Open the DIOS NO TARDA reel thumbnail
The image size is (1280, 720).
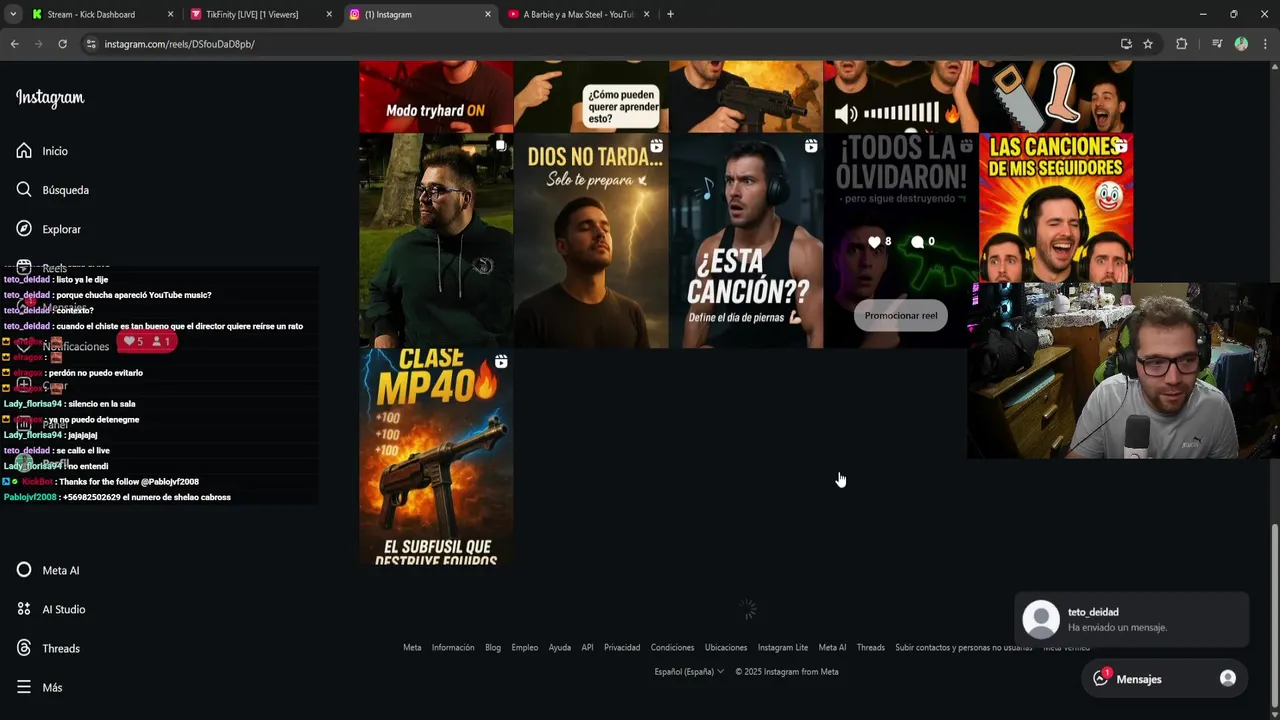(x=591, y=241)
